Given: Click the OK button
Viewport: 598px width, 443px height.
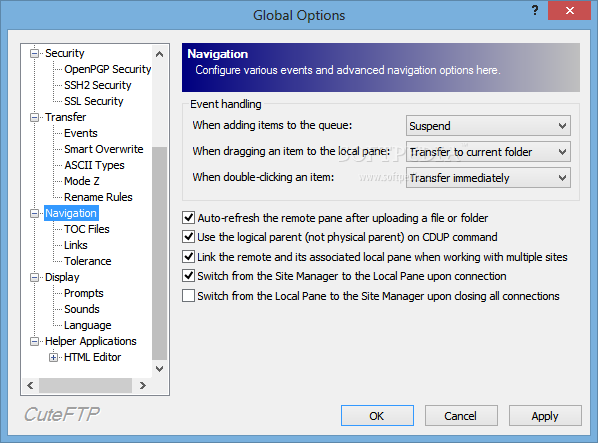Looking at the screenshot, I should tap(377, 416).
